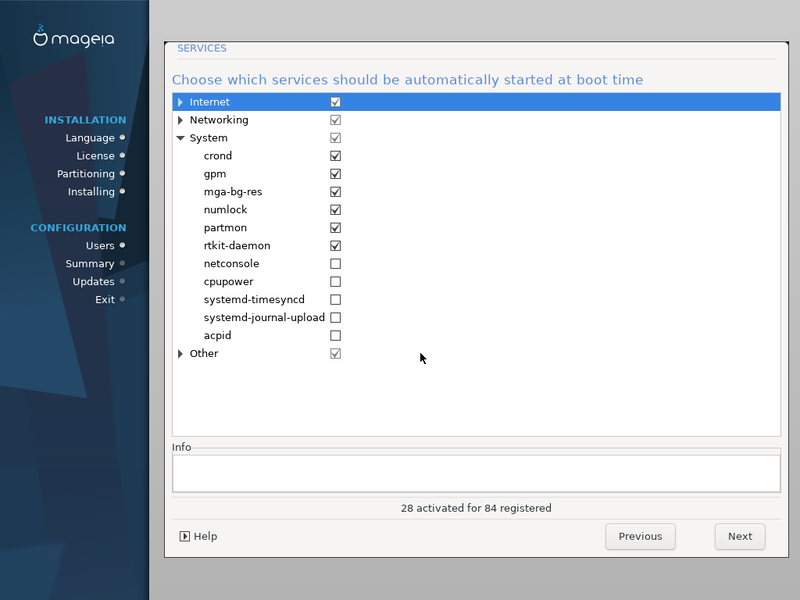
Task: Enable the cpupower service checkbox
Action: [335, 282]
